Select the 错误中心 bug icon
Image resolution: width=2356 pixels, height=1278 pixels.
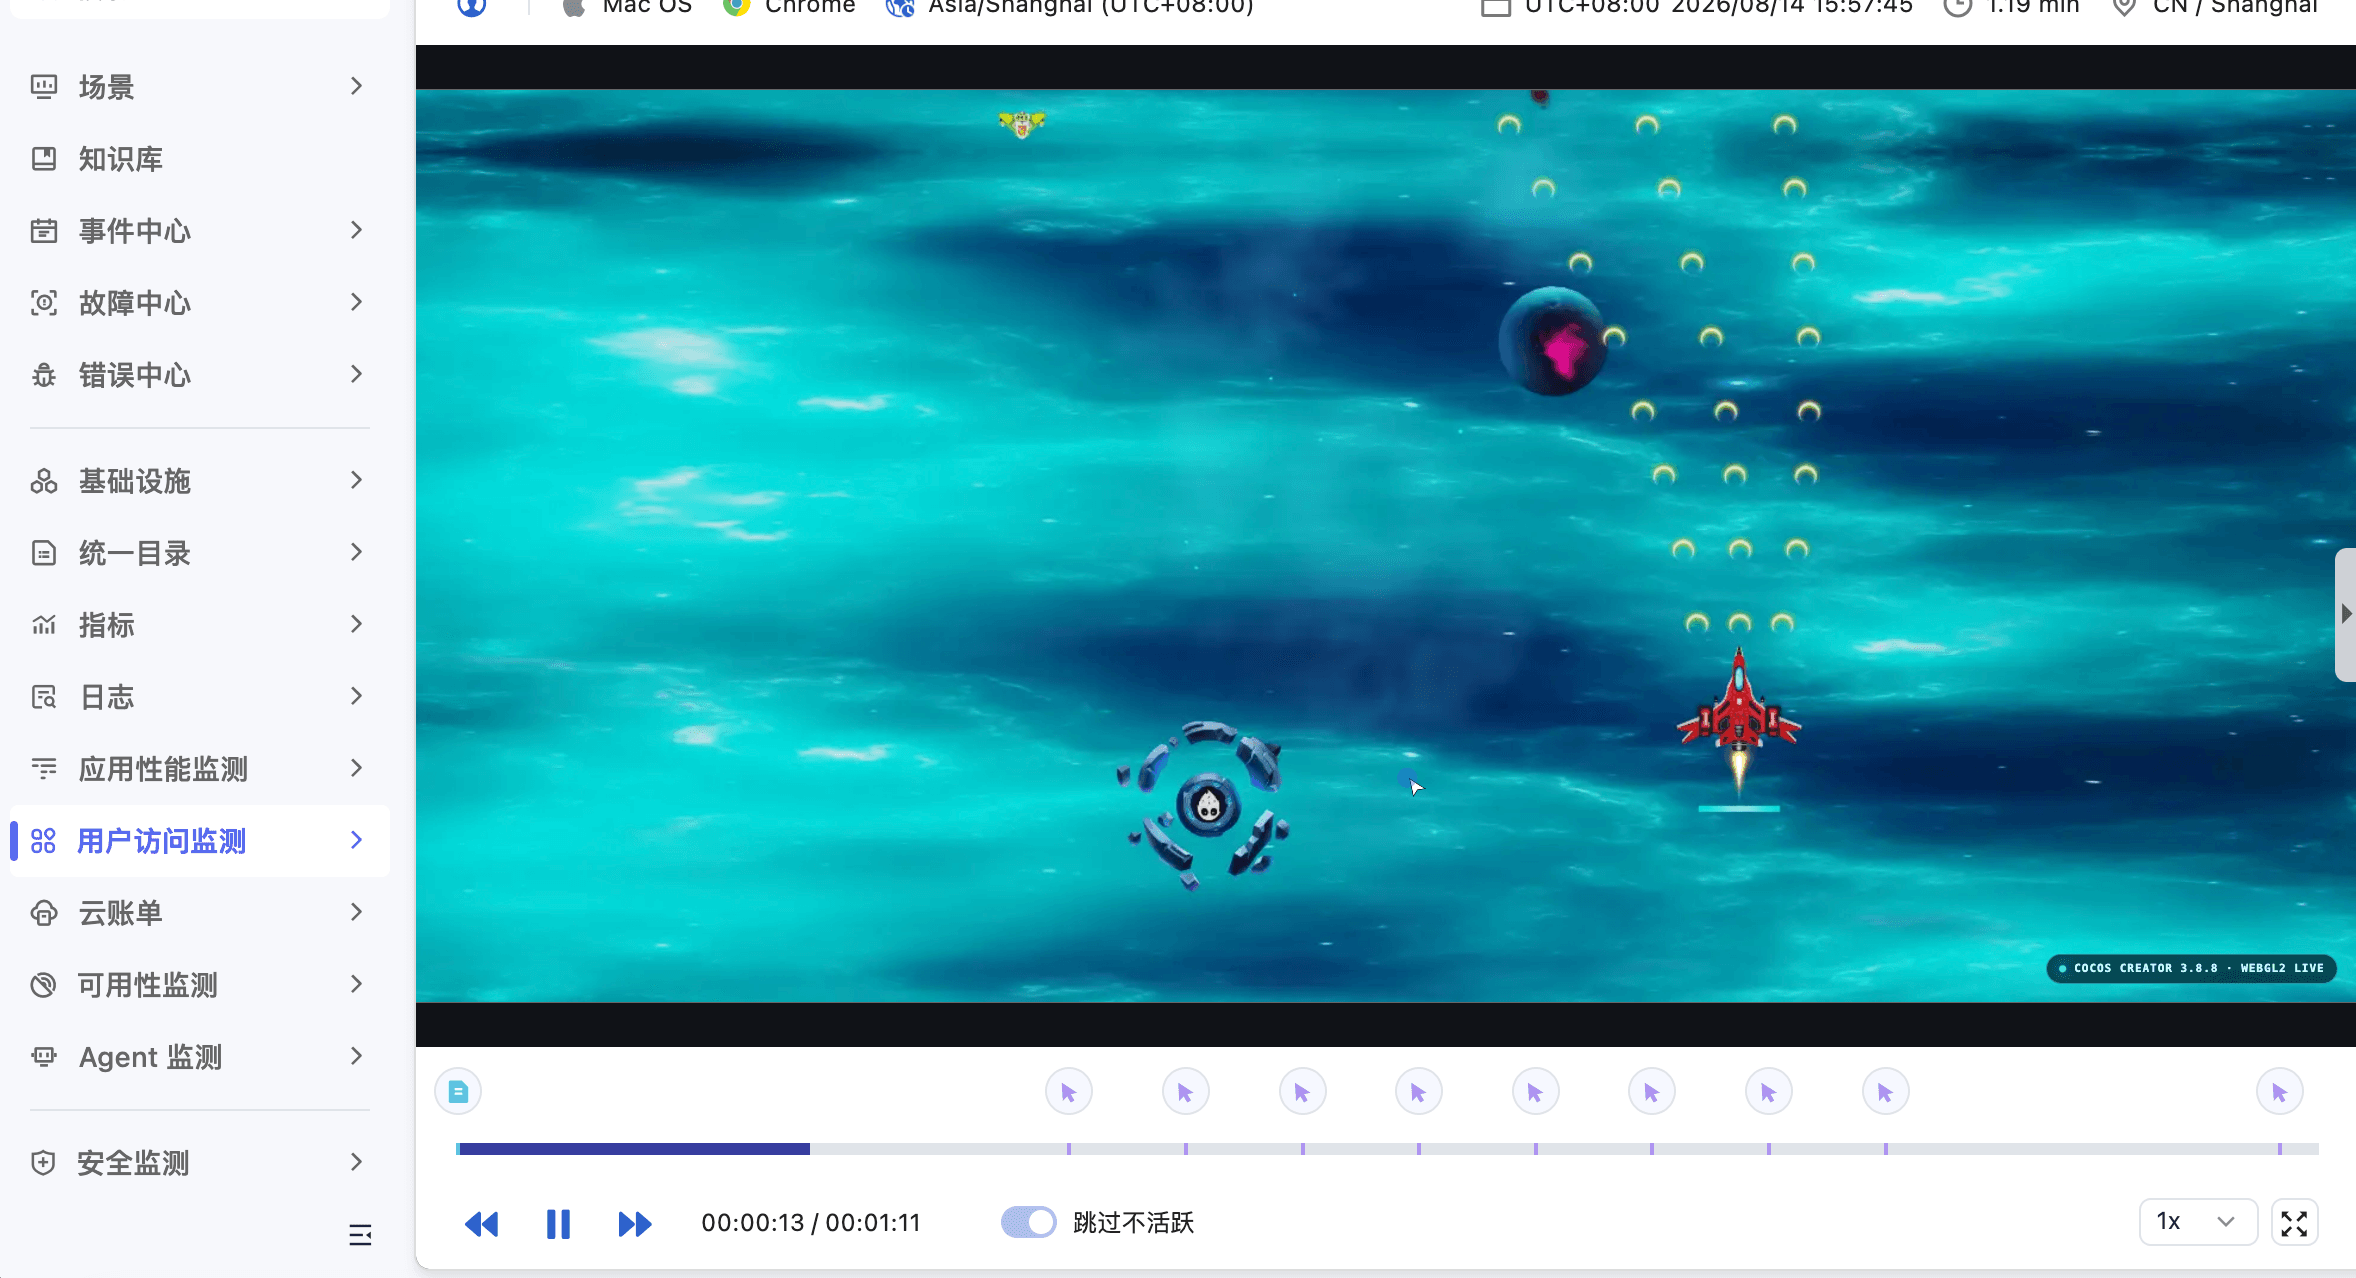point(44,375)
